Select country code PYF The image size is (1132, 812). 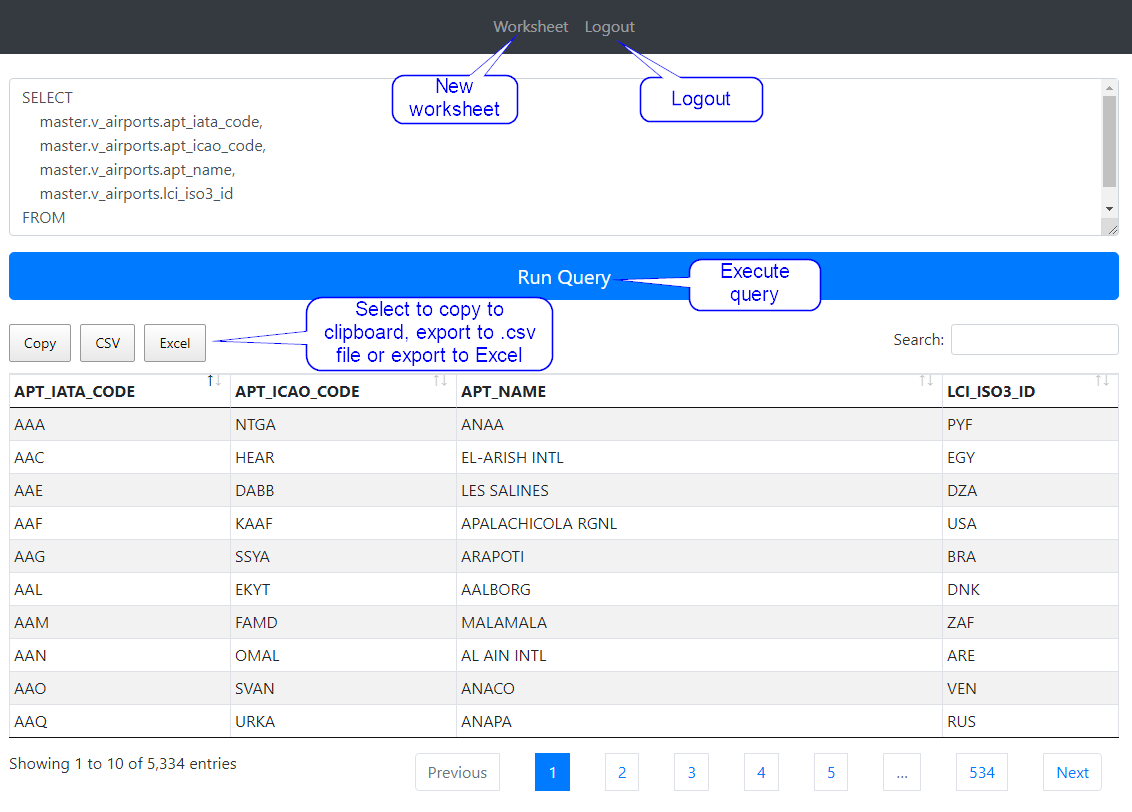pyautogui.click(x=1030, y=424)
